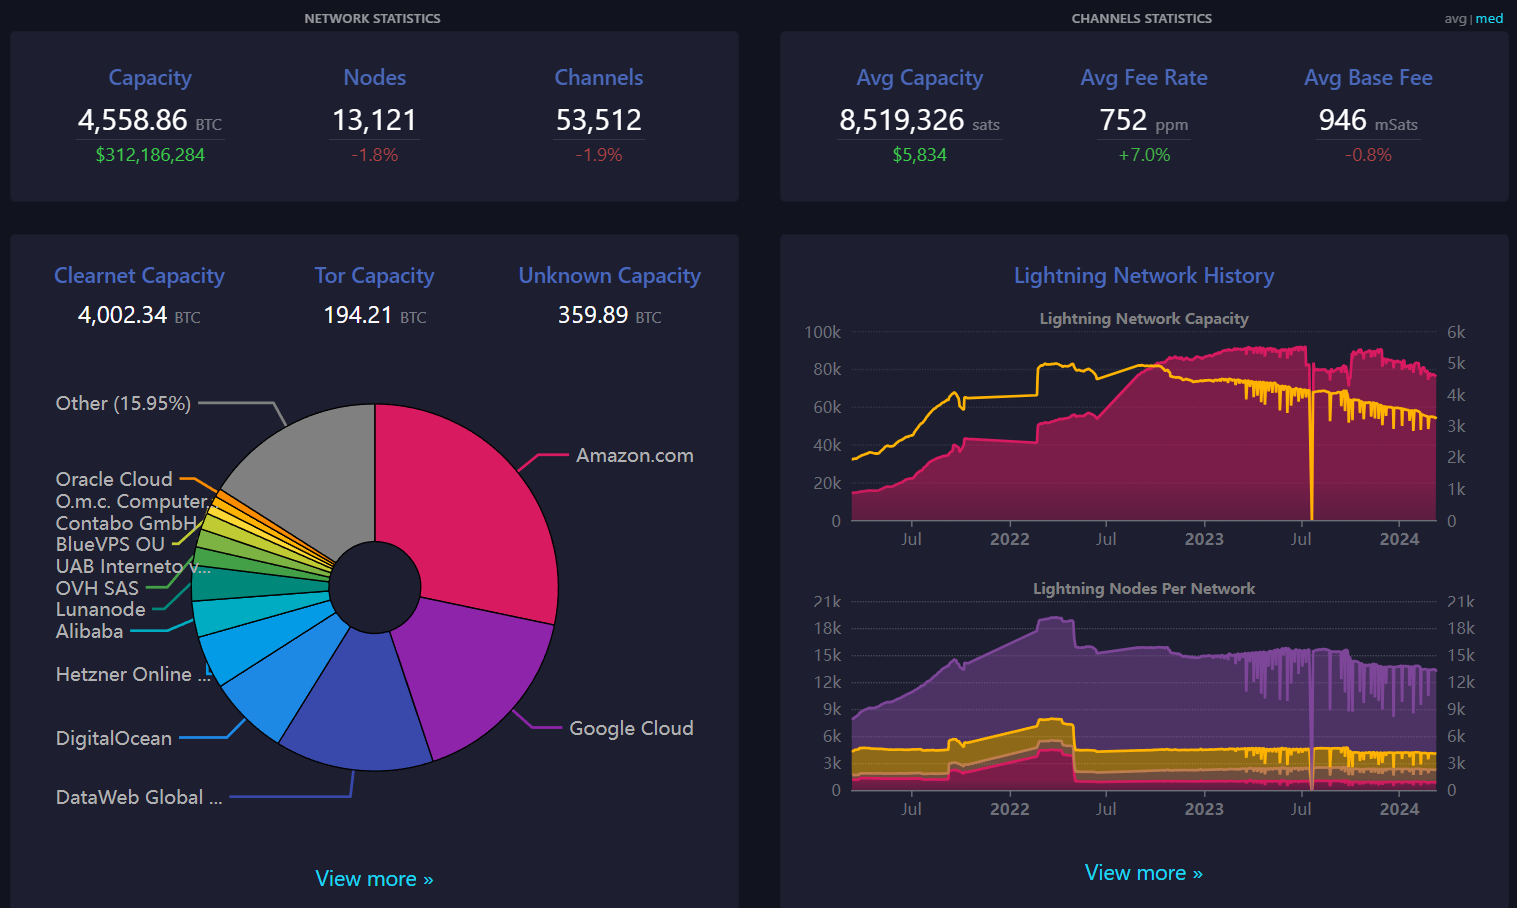This screenshot has height=908, width=1517.
Task: Click the Clearnet Capacity heading
Action: click(x=139, y=276)
